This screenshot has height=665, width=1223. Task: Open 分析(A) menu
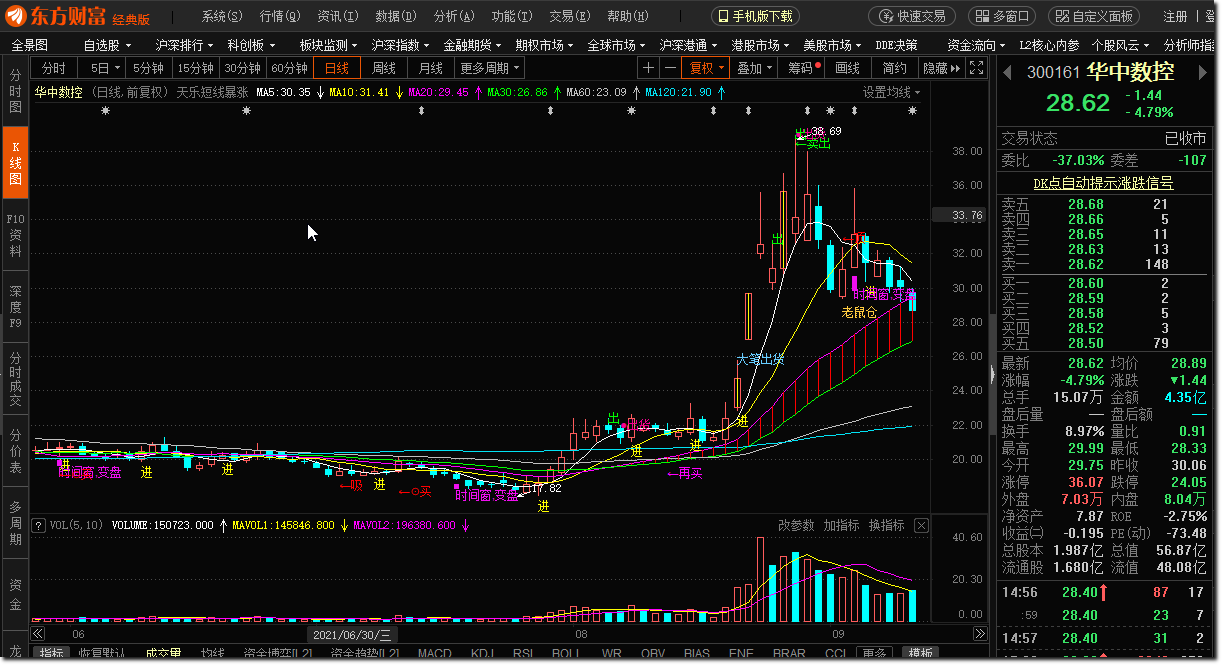(454, 16)
